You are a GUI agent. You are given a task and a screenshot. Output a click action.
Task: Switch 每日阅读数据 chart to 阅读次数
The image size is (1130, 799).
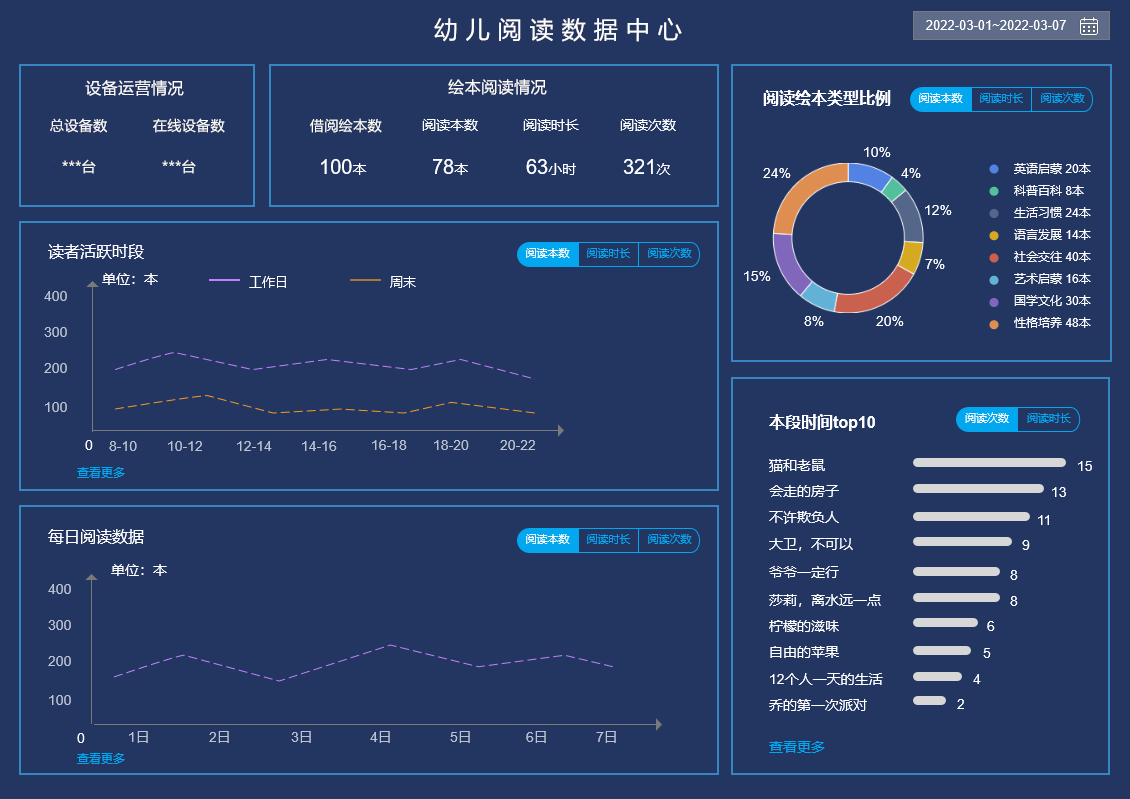click(x=668, y=540)
